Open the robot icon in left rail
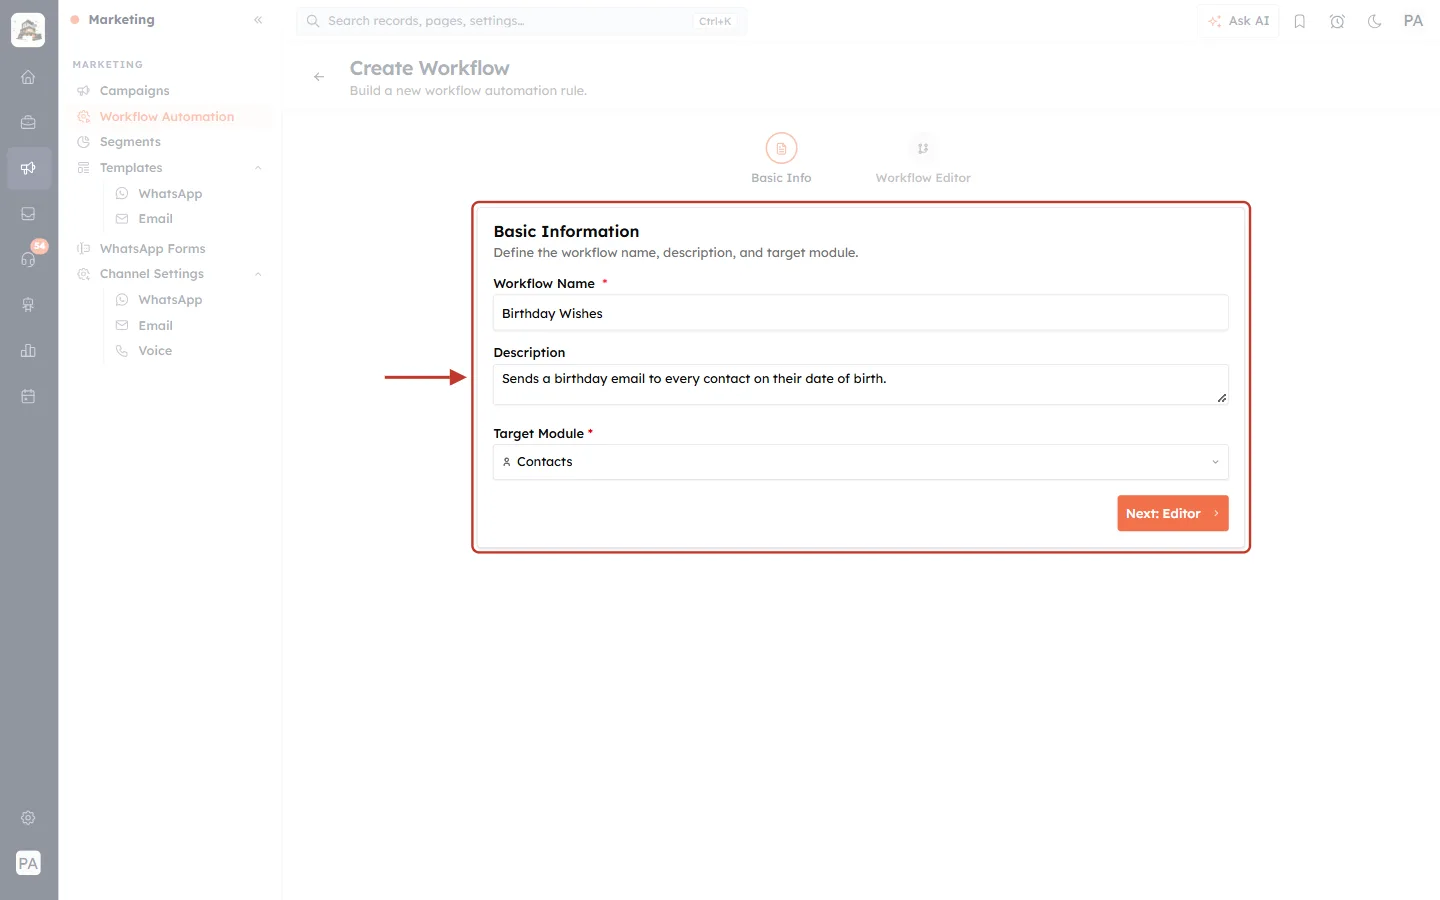The image size is (1440, 900). (x=28, y=305)
